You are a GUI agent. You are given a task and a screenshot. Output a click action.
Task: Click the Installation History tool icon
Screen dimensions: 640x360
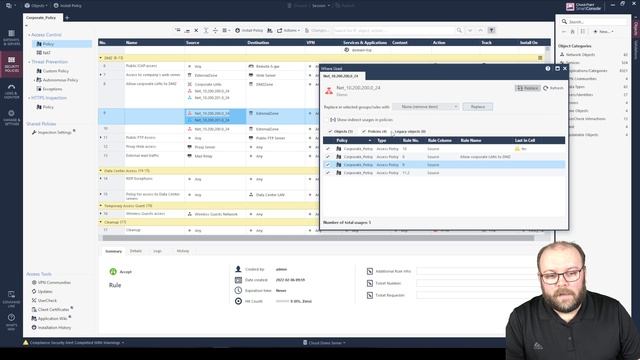[34, 327]
